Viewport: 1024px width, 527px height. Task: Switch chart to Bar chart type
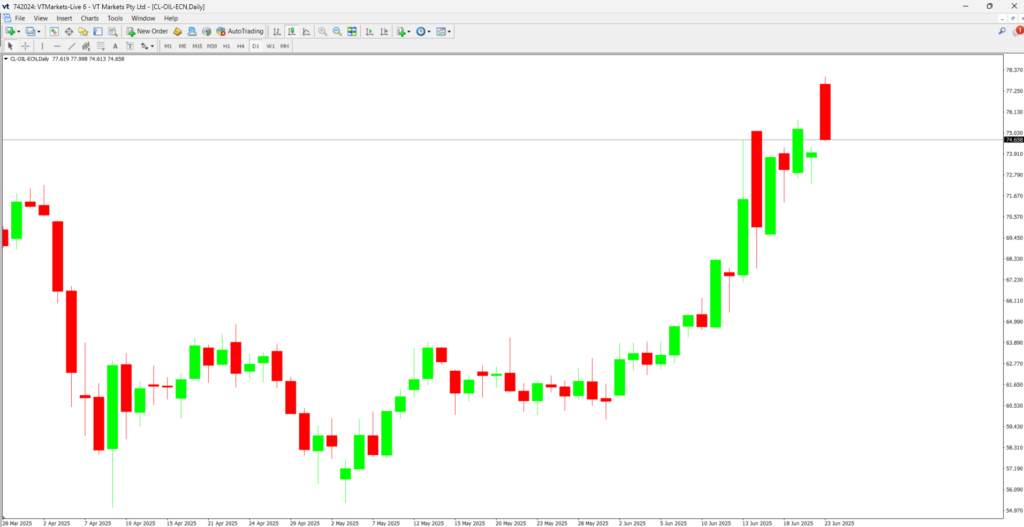click(x=277, y=31)
